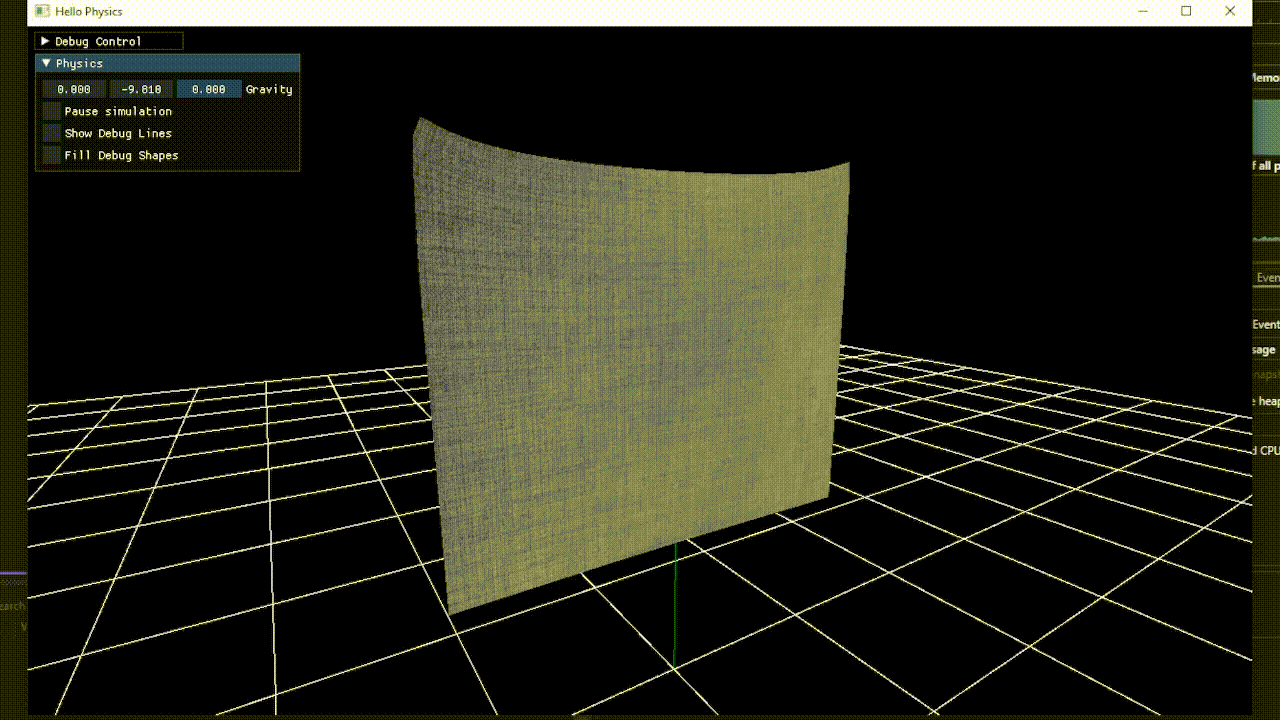
Task: Minimize the Hello Physics window
Action: click(1142, 11)
